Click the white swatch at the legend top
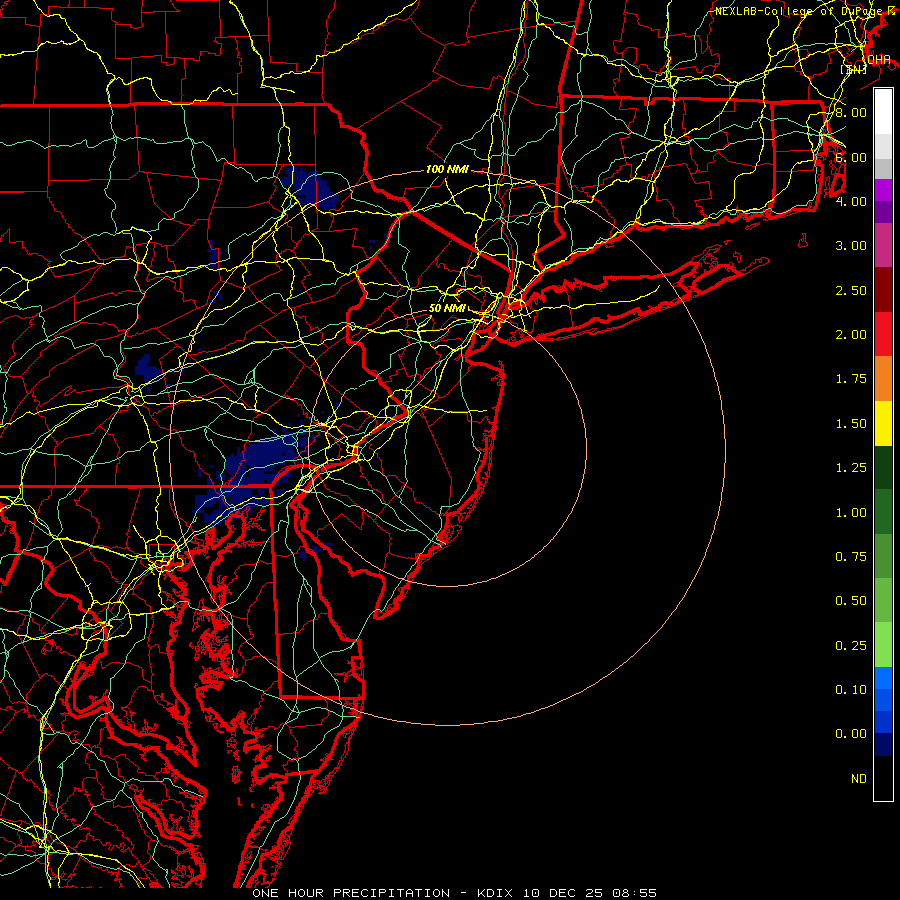Screen dimensions: 900x900 [883, 111]
